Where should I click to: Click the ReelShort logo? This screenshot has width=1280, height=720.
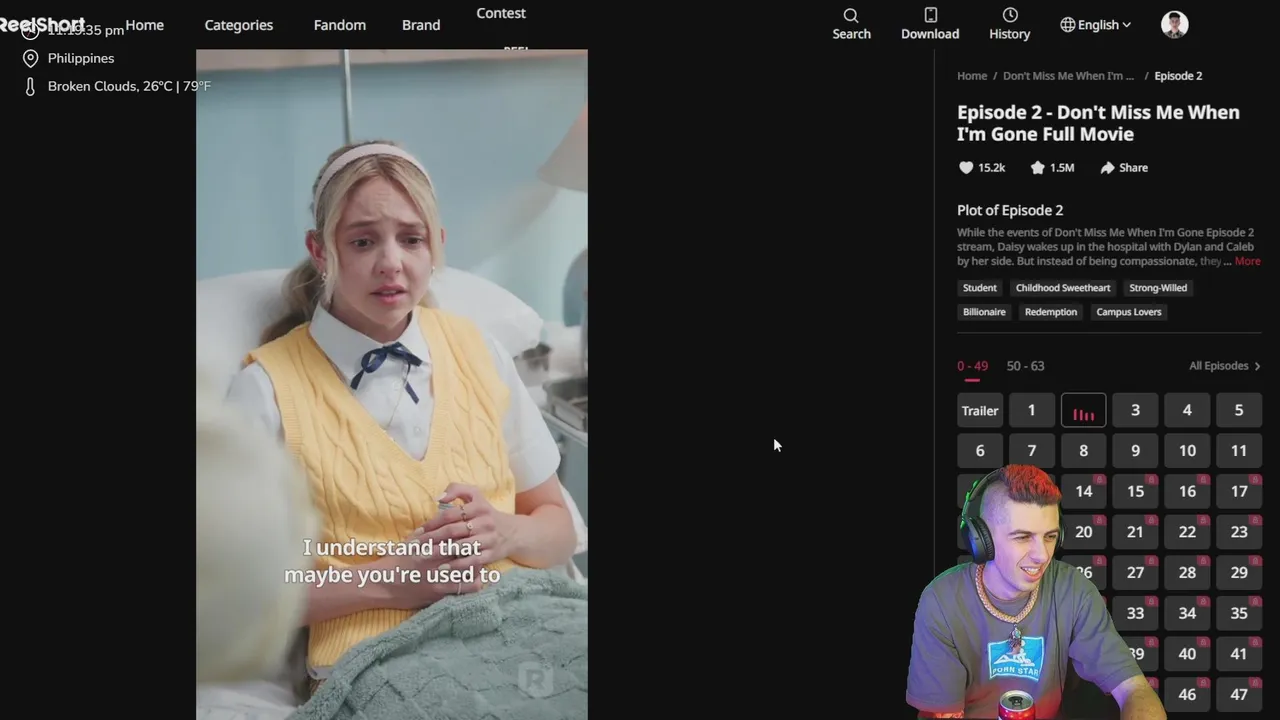(42, 25)
